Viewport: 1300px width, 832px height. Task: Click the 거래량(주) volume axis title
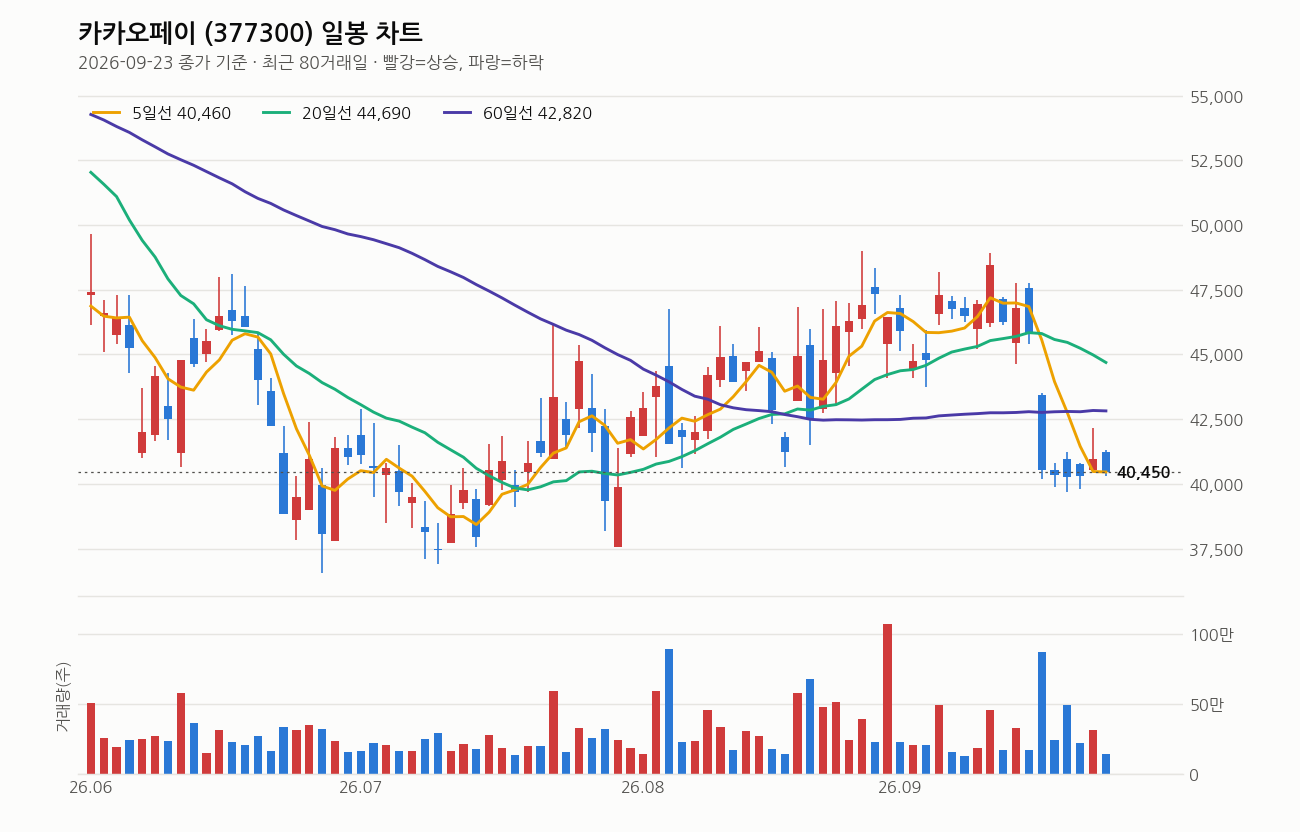click(63, 697)
